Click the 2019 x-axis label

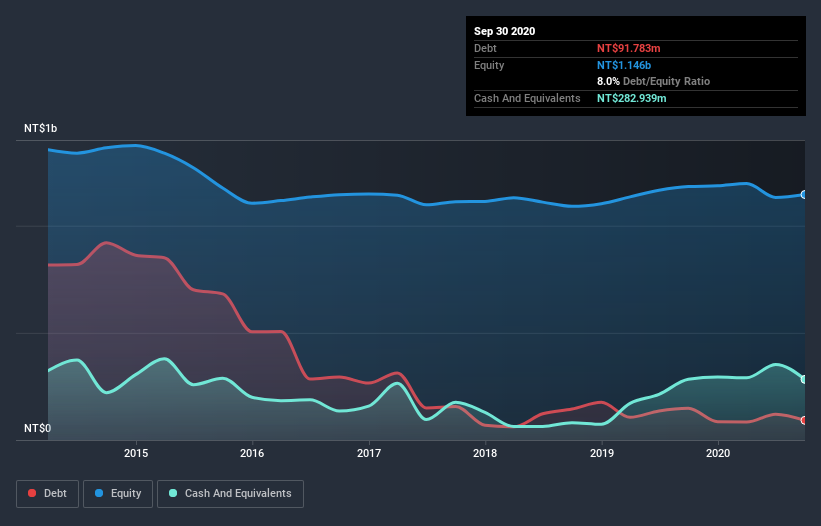(x=602, y=453)
